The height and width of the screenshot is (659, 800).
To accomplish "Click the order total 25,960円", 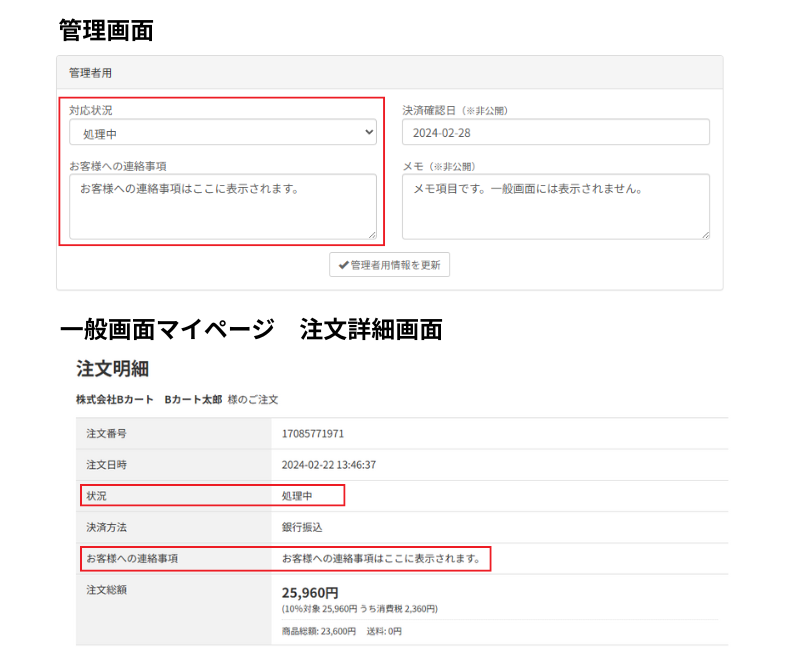I will pyautogui.click(x=310, y=592).
